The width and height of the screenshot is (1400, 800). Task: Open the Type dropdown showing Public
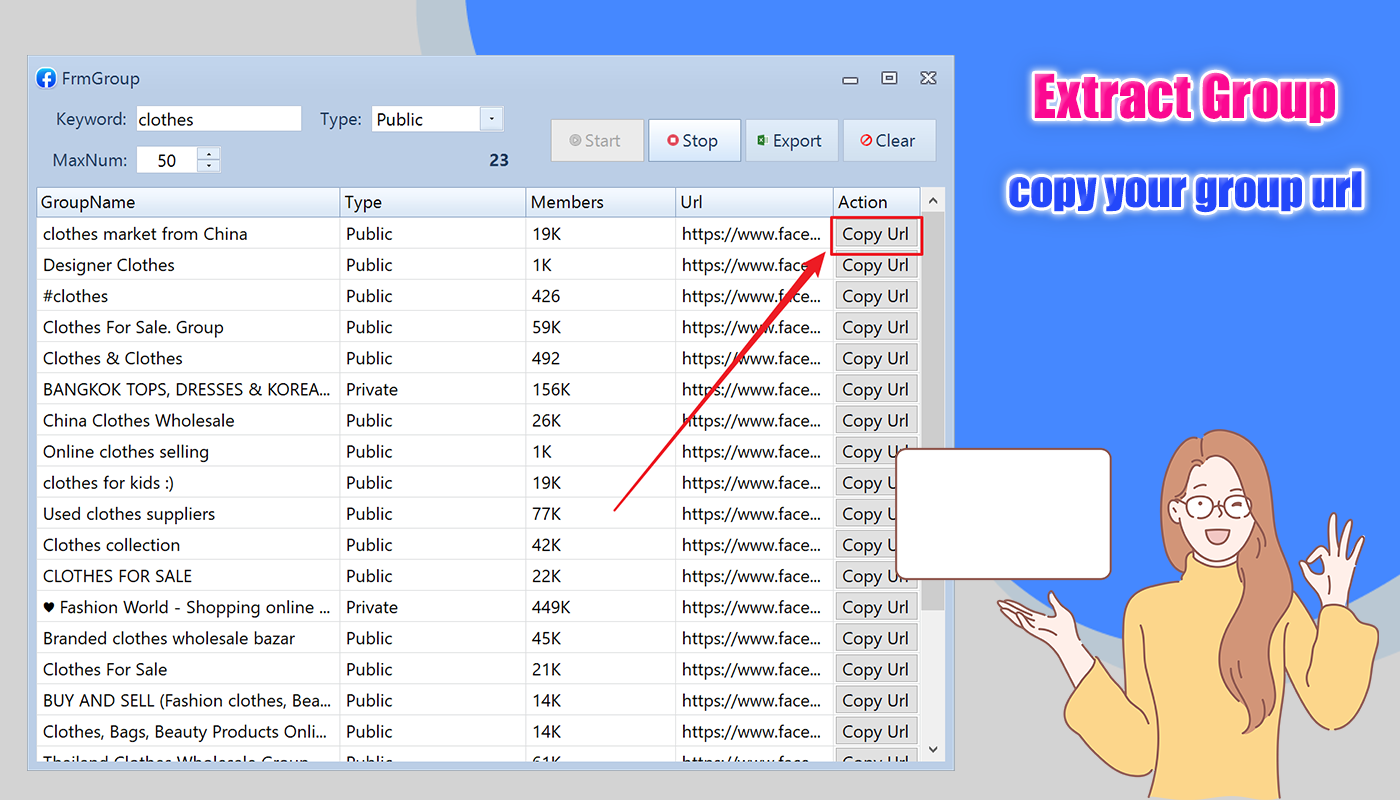[491, 118]
